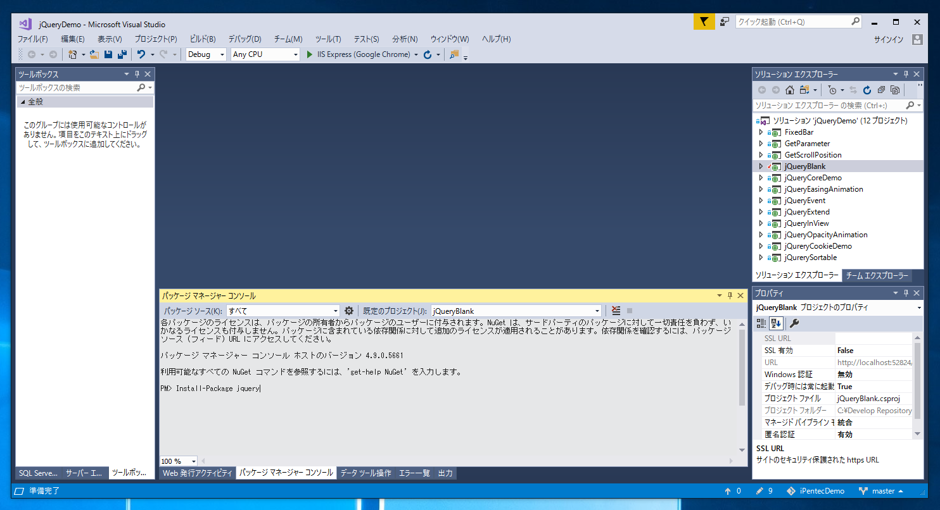This screenshot has width=940, height=510.
Task: Expand the jQueryCoreDemo project node
Action: pyautogui.click(x=761, y=178)
